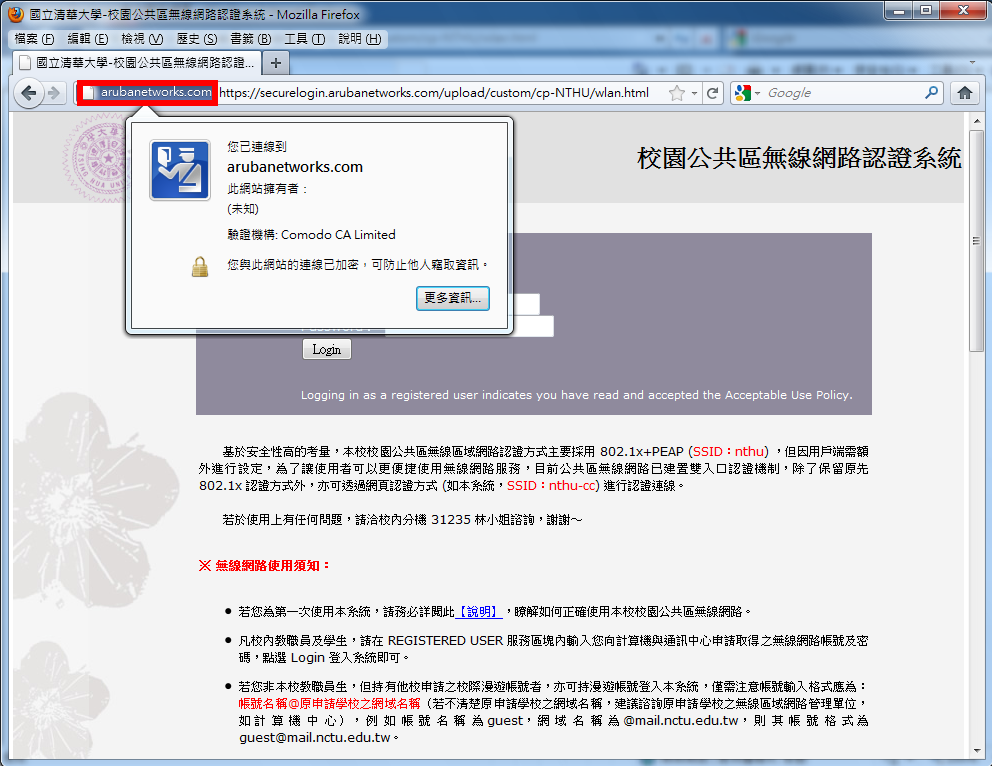This screenshot has width=992, height=766.
Task: Click inside the Google search field
Action: (840, 93)
